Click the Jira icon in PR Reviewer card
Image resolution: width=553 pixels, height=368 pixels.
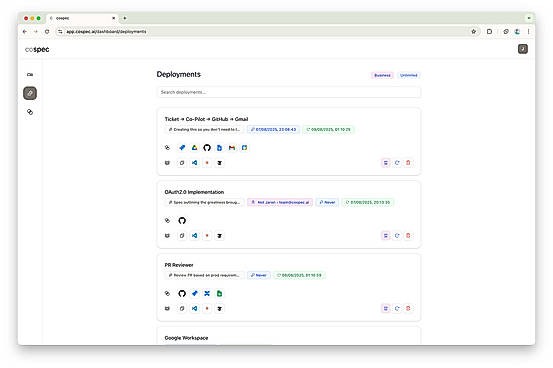(x=194, y=294)
